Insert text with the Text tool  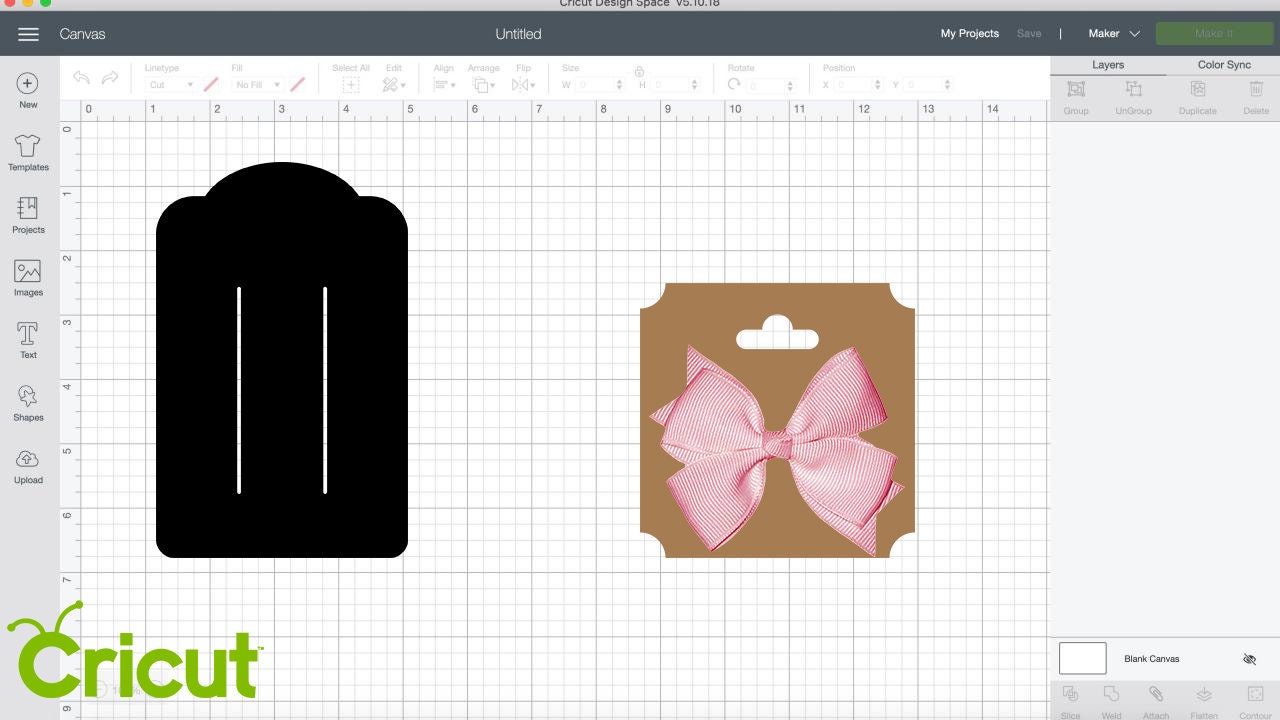coord(27,340)
